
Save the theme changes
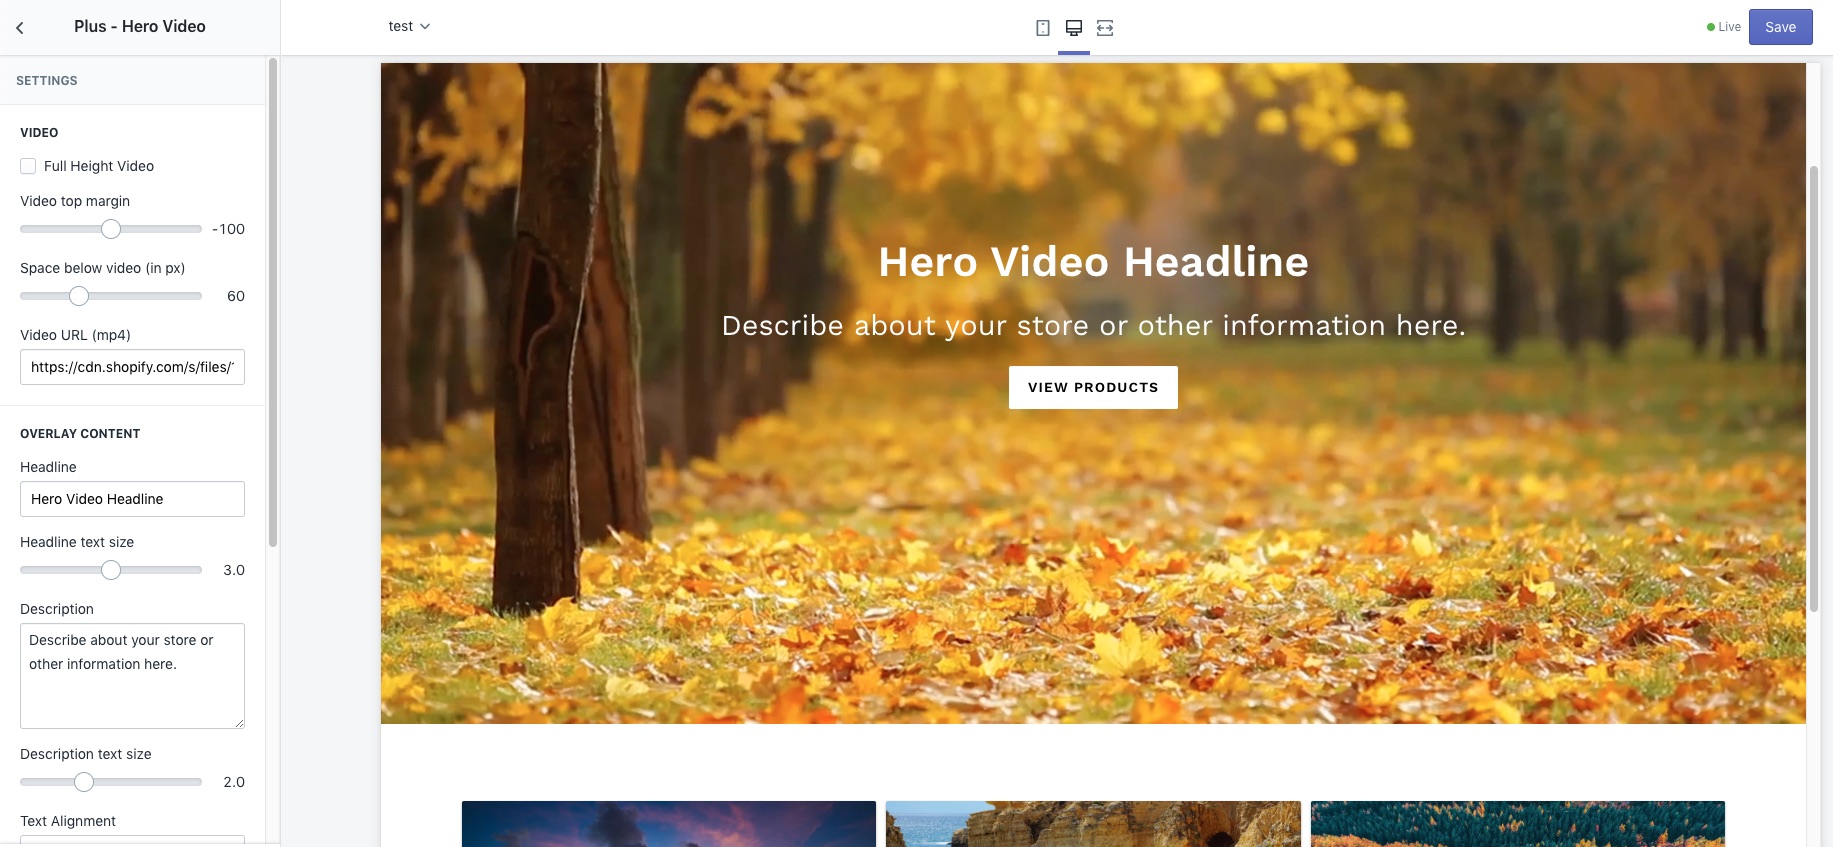pyautogui.click(x=1780, y=27)
